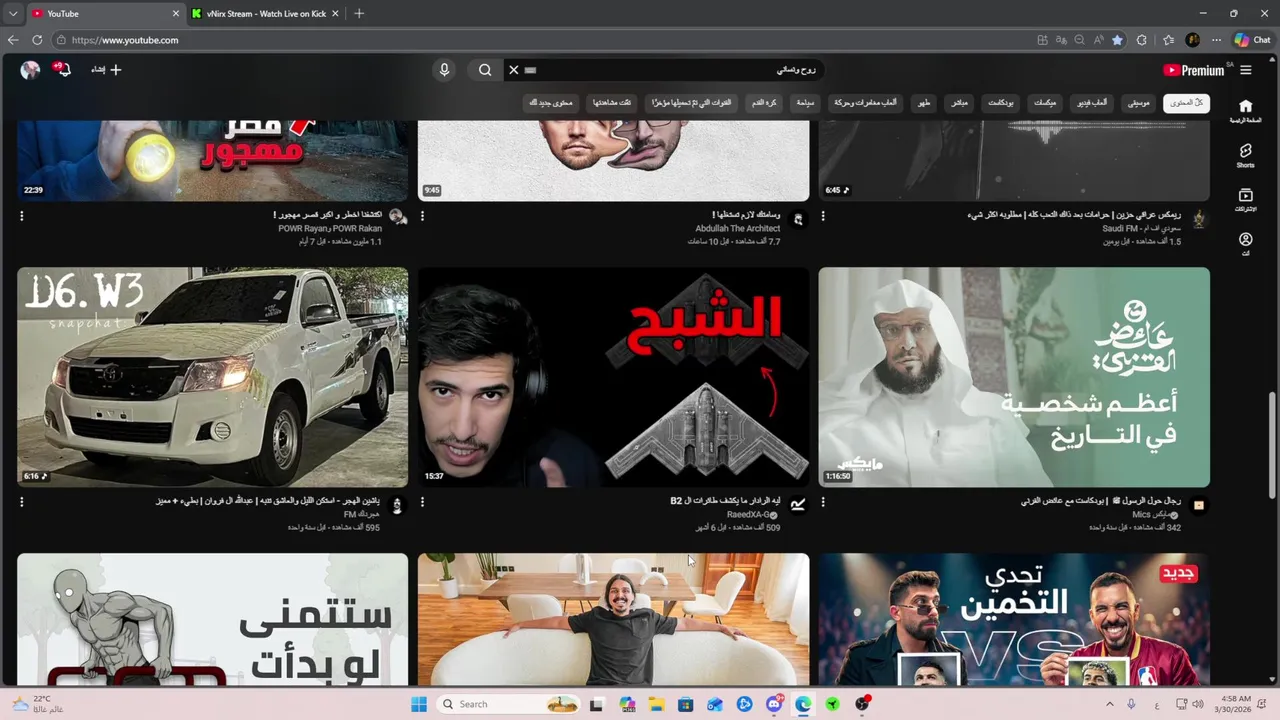The height and width of the screenshot is (720, 1280).
Task: Open the 'قصر مهجور' abandoned palace thumbnail
Action: (x=212, y=160)
